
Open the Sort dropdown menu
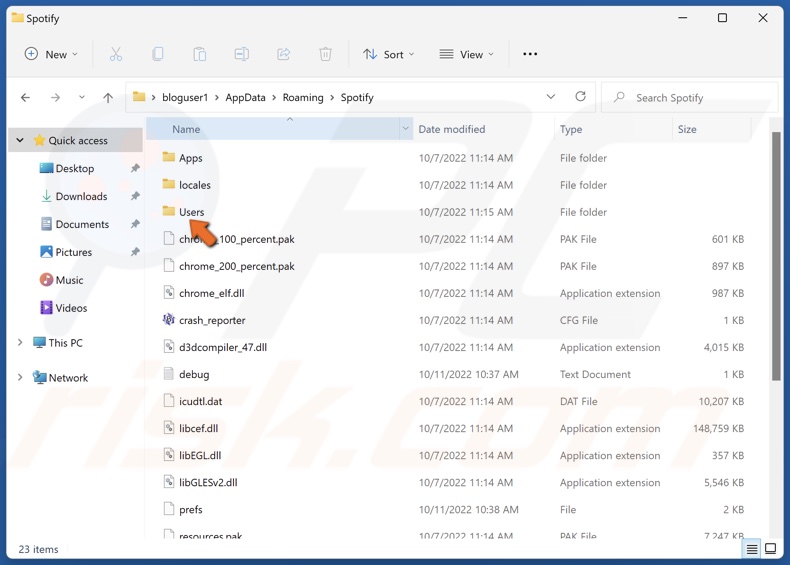(388, 54)
